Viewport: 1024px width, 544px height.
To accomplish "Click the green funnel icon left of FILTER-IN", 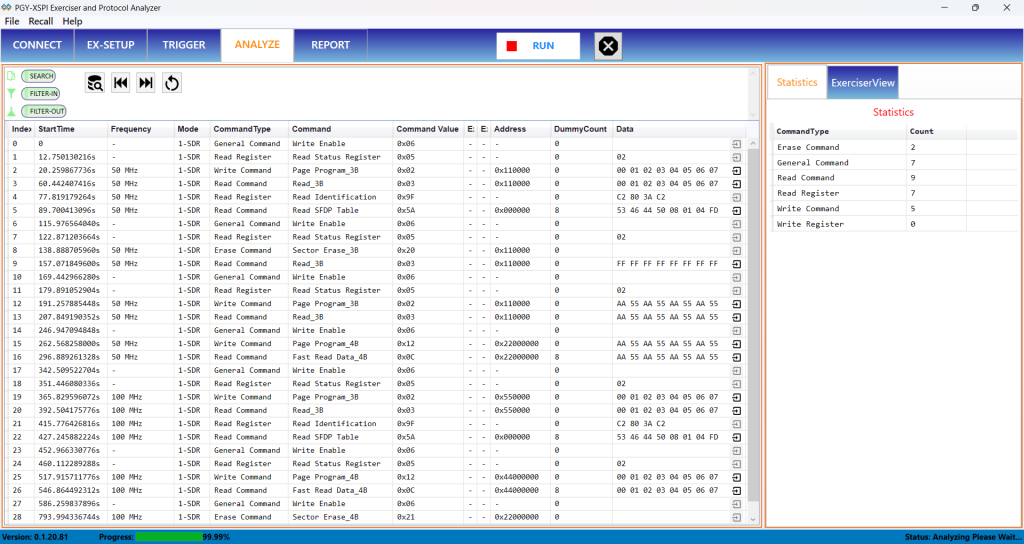I will tap(10, 93).
